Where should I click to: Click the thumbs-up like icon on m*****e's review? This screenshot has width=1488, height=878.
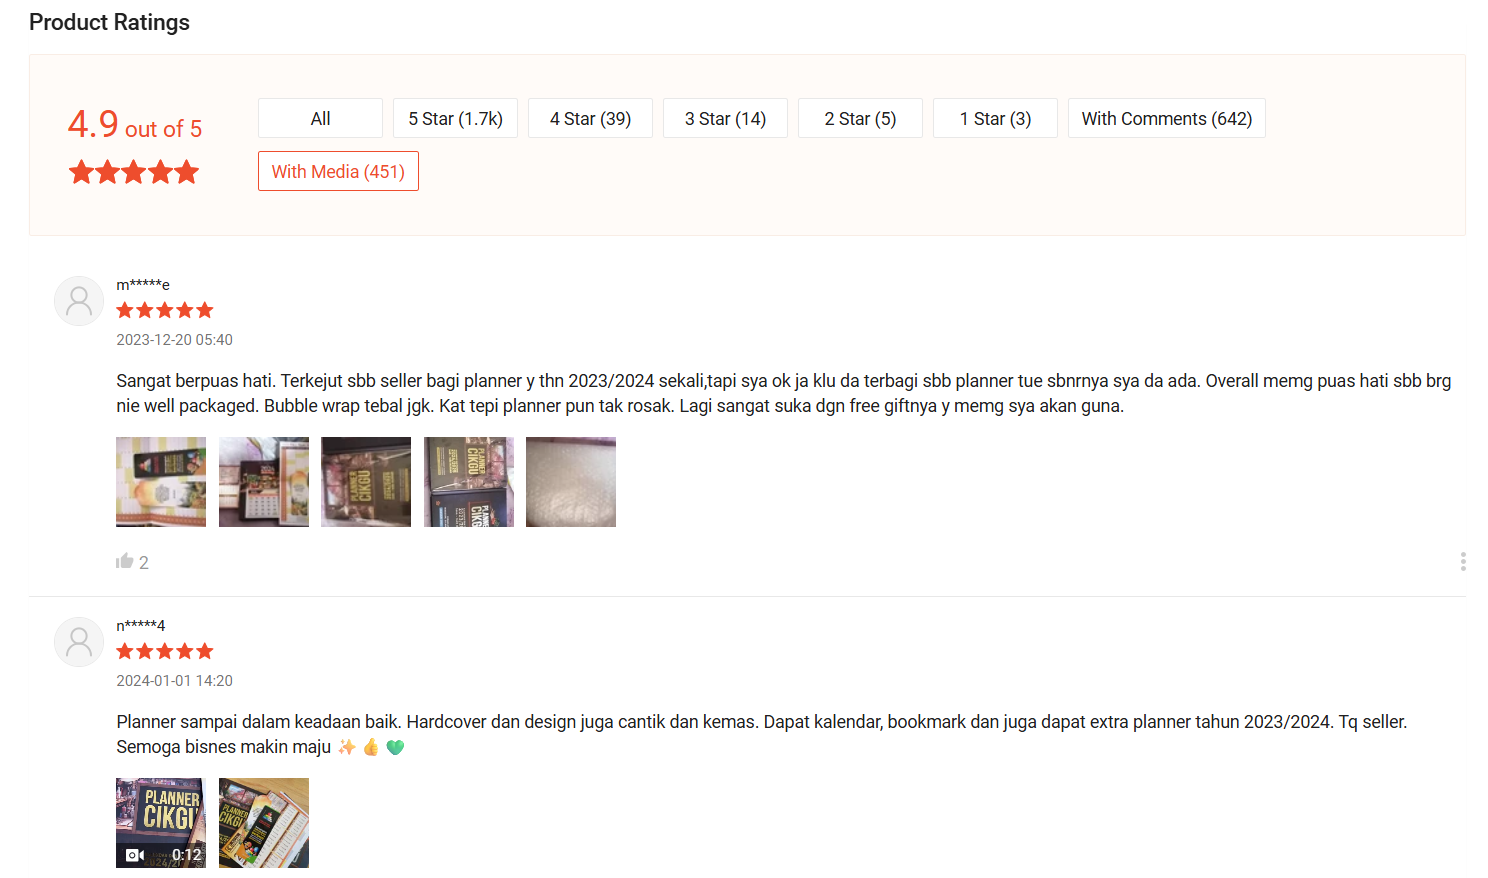coord(125,561)
